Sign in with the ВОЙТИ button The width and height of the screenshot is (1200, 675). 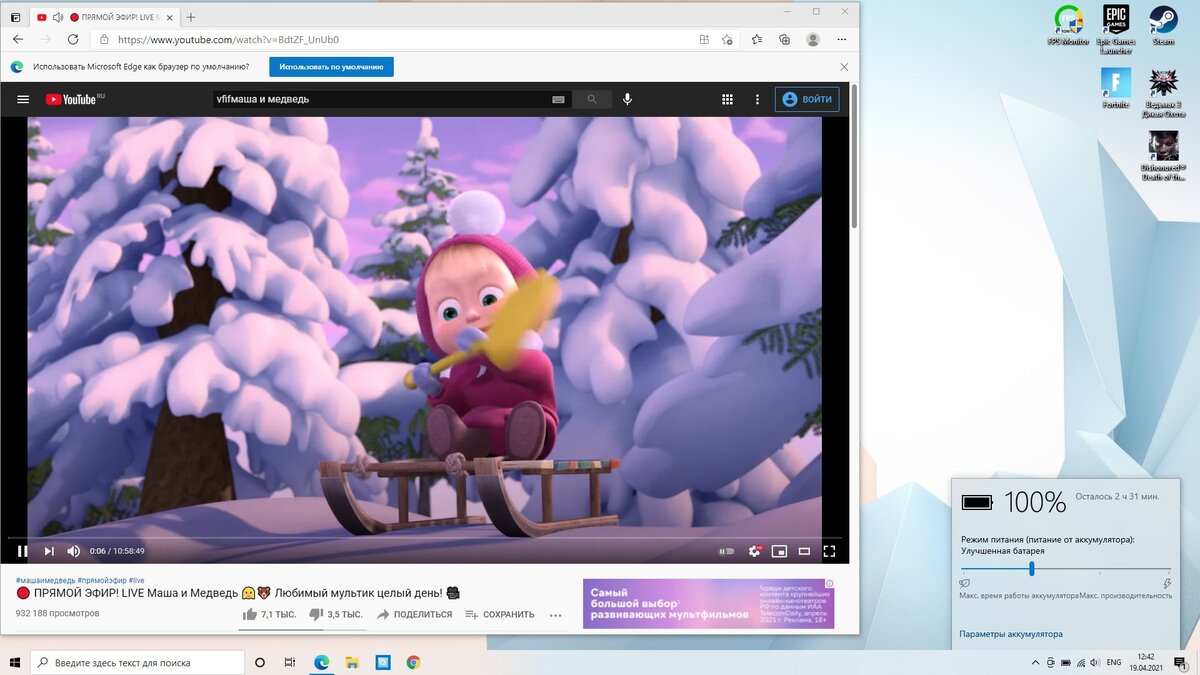pyautogui.click(x=807, y=99)
